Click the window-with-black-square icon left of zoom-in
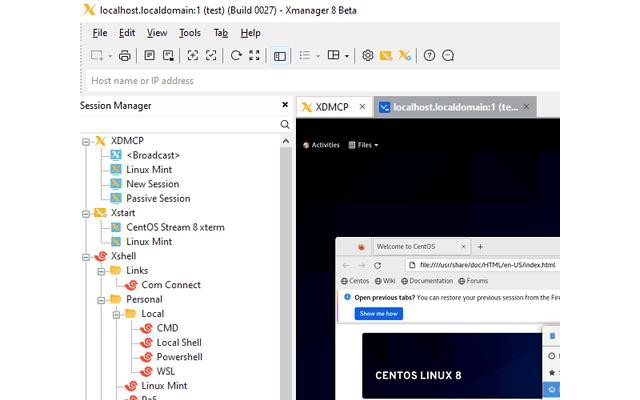640x400 pixels. (x=168, y=55)
